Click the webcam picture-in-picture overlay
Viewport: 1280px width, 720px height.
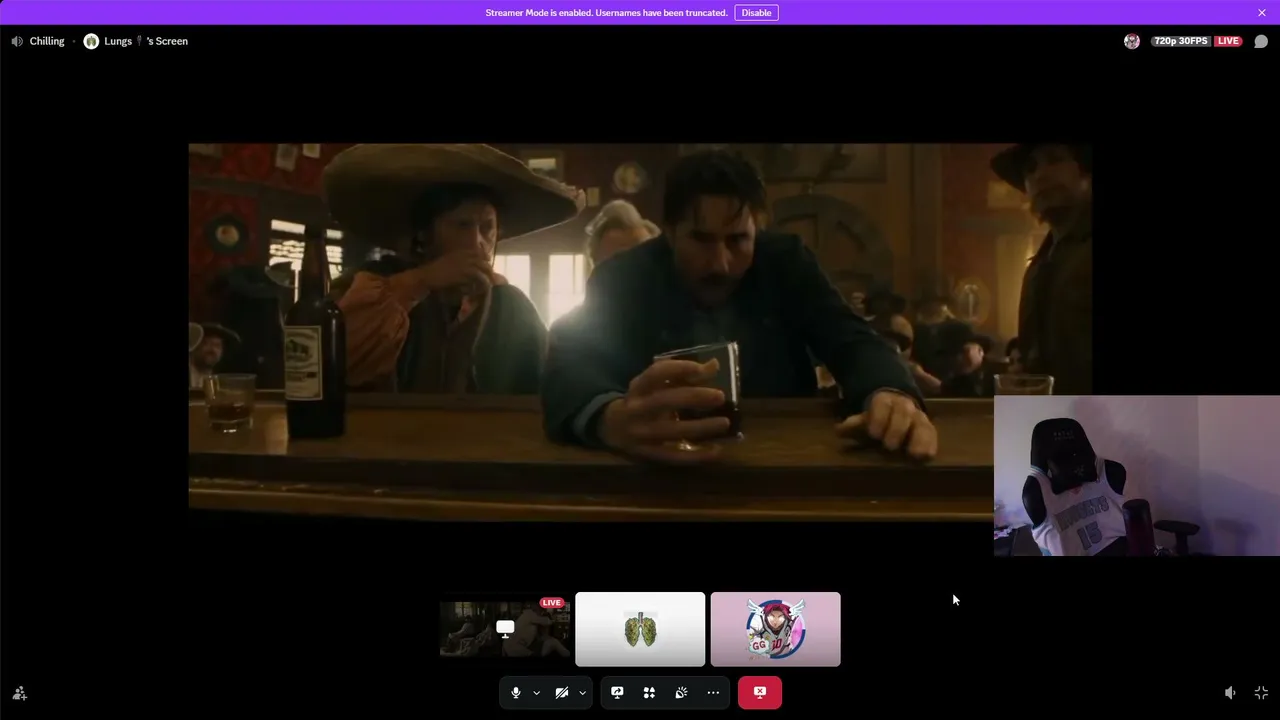pos(1137,475)
